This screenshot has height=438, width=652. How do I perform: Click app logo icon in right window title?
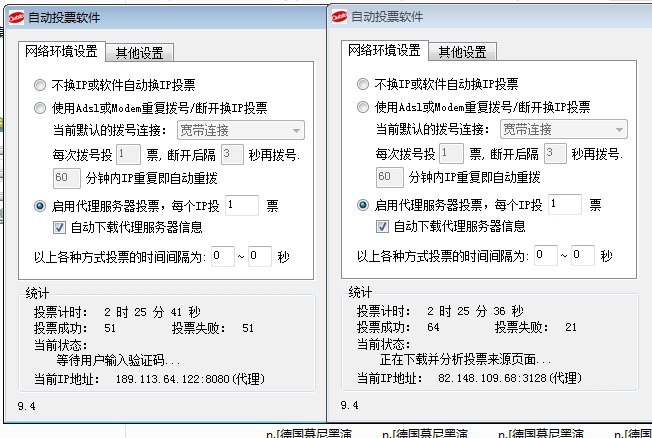339,17
